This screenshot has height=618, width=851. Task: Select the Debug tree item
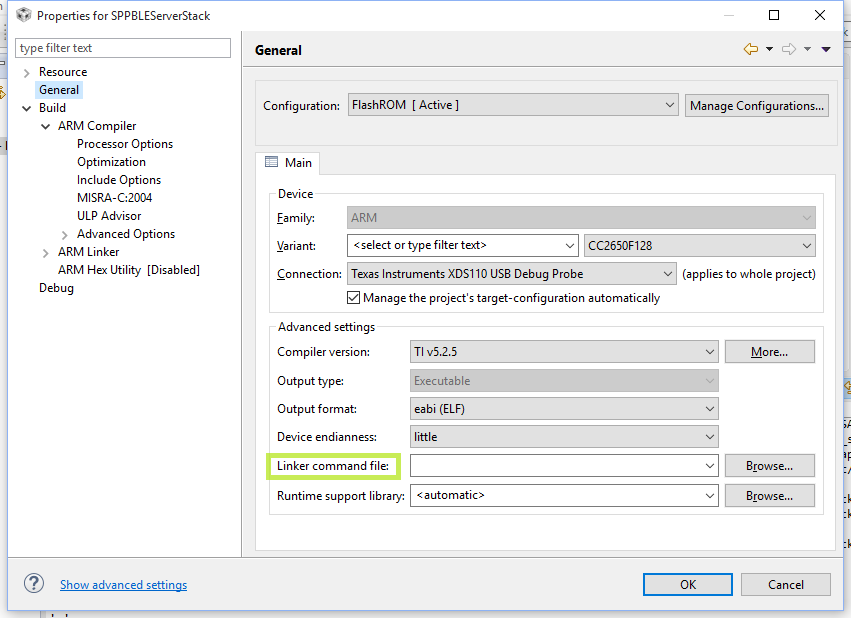[56, 288]
